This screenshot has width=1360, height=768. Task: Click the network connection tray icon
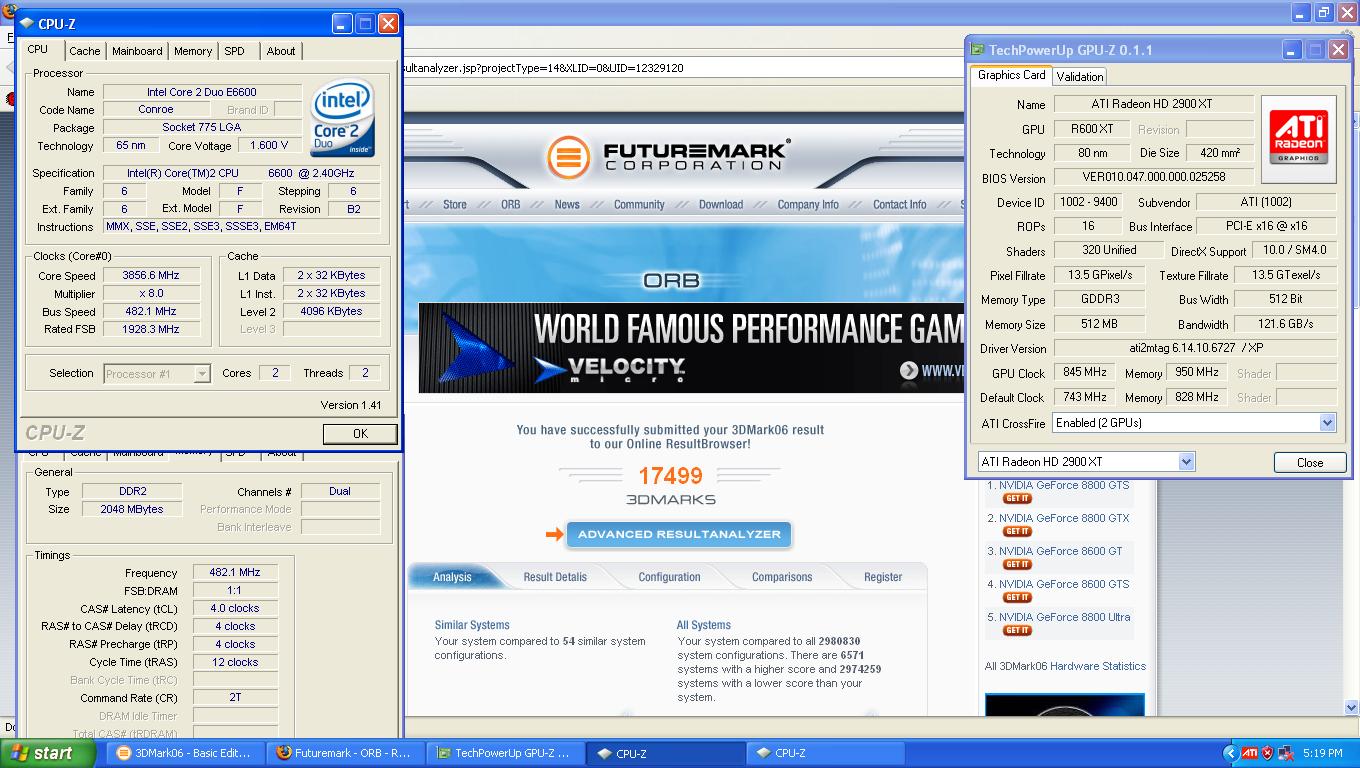(x=1284, y=753)
